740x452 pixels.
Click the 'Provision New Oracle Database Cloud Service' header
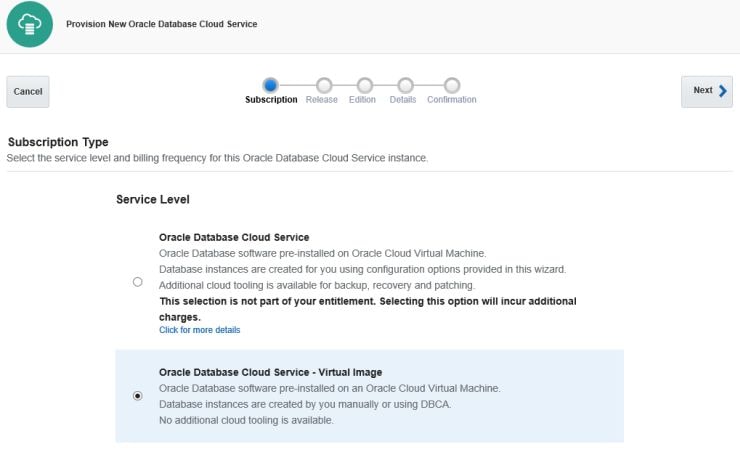161,24
